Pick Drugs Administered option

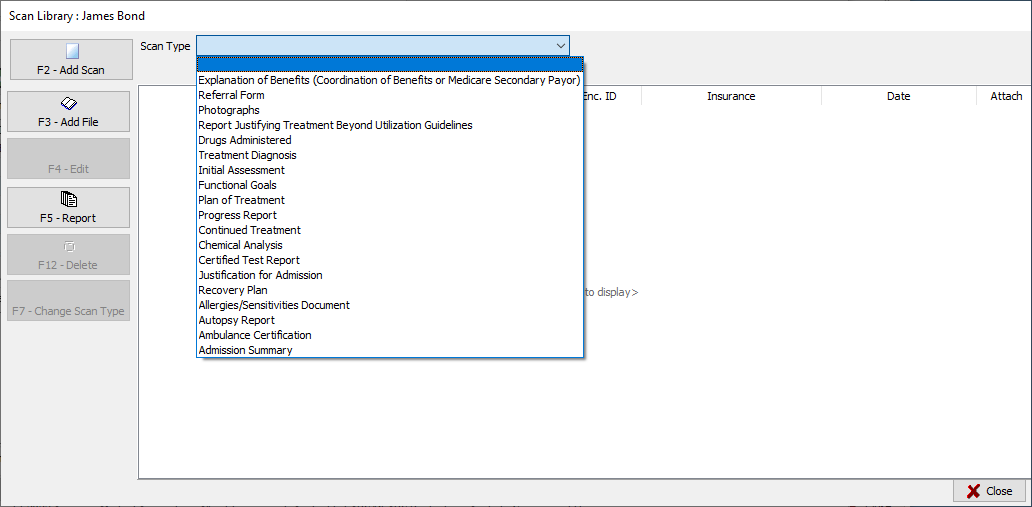[245, 140]
